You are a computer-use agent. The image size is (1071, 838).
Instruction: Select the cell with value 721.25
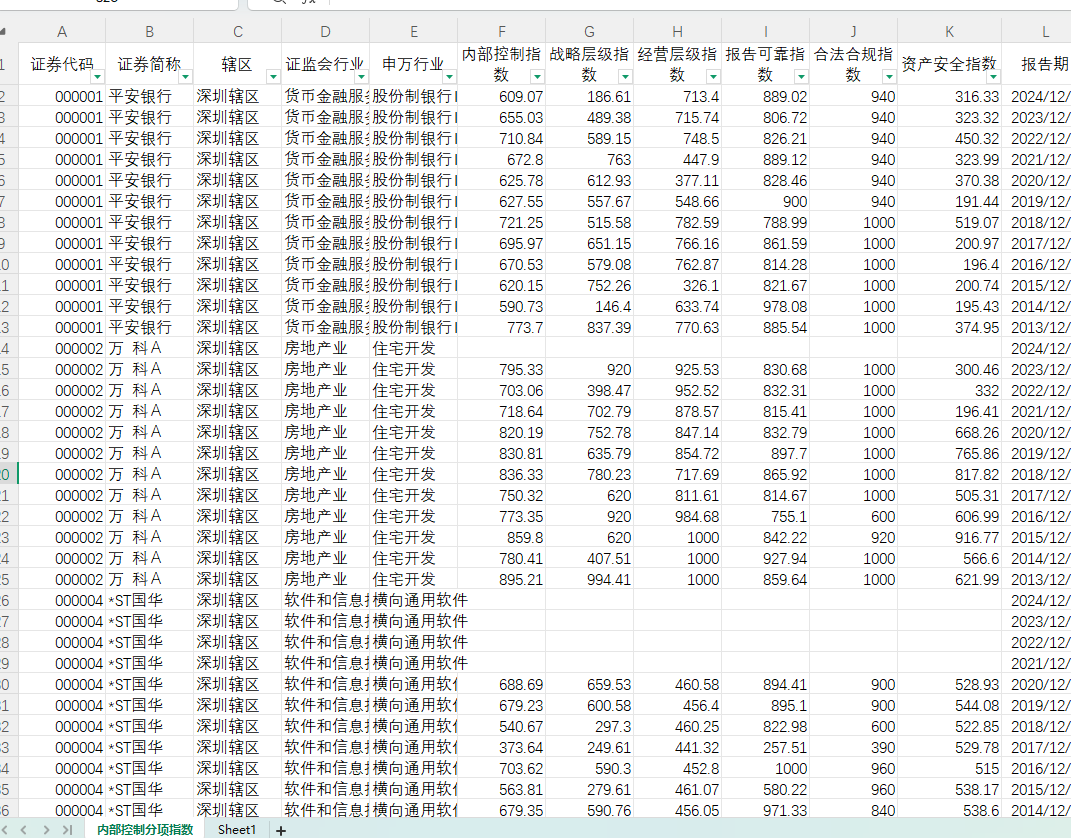(502, 223)
